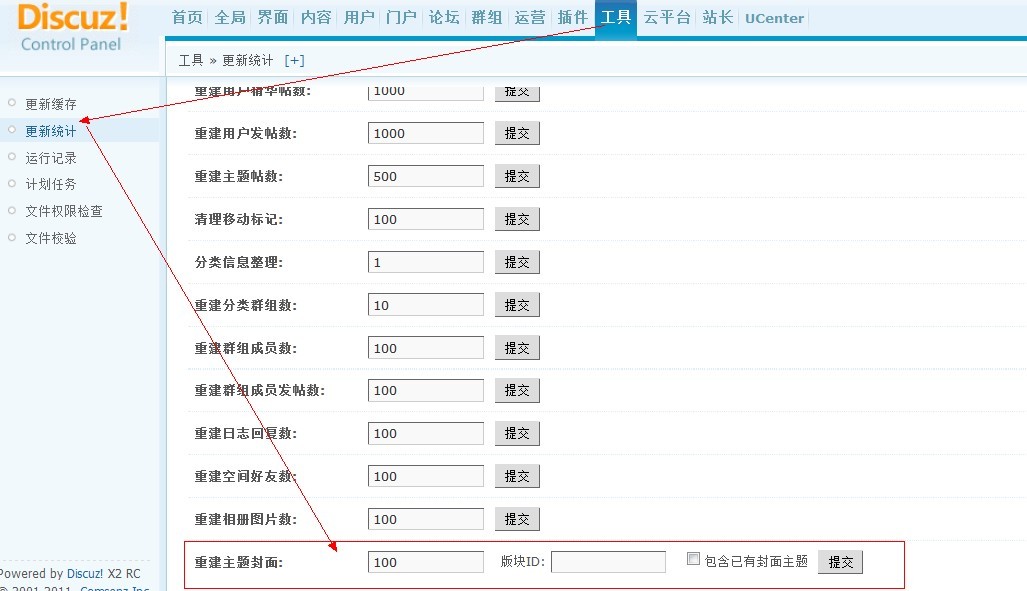Click the 重建主题封面 count input field

click(x=426, y=562)
